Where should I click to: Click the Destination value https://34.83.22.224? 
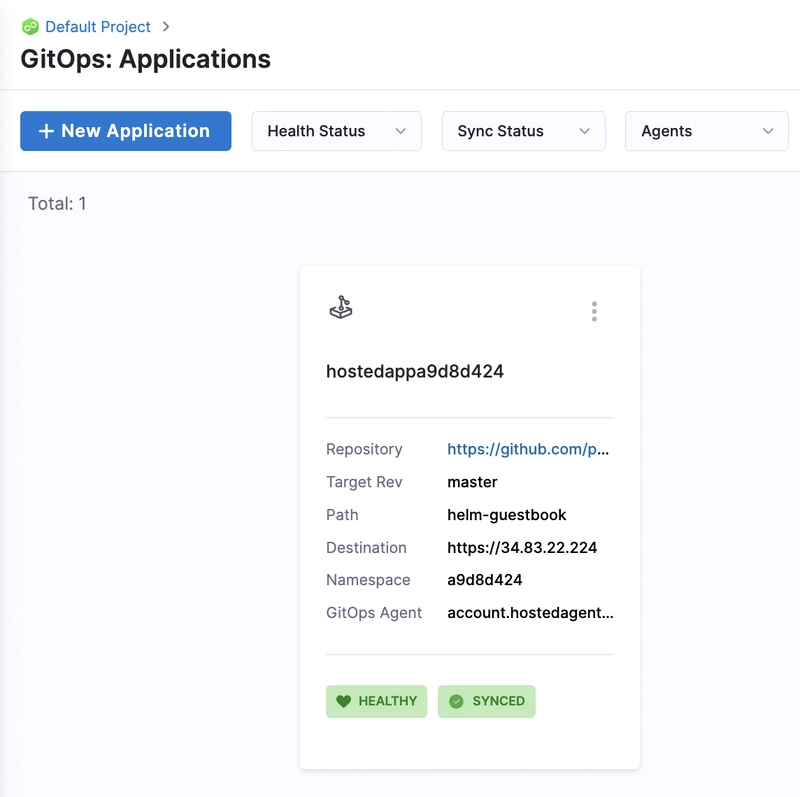click(522, 547)
